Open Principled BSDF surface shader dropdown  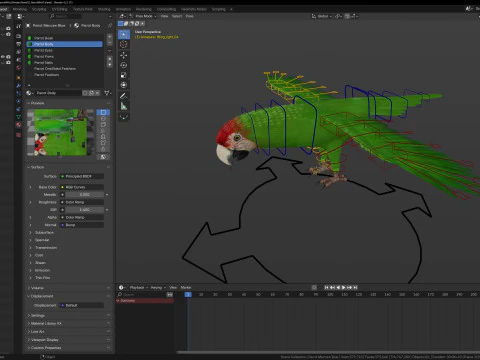(x=82, y=176)
